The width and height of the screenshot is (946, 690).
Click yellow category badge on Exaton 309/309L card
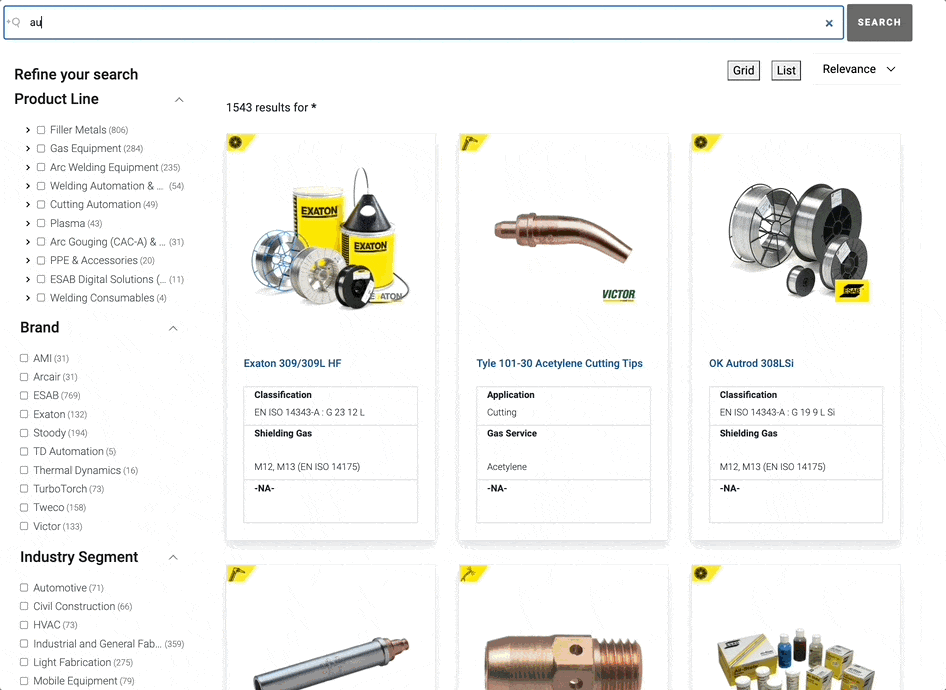click(237, 143)
